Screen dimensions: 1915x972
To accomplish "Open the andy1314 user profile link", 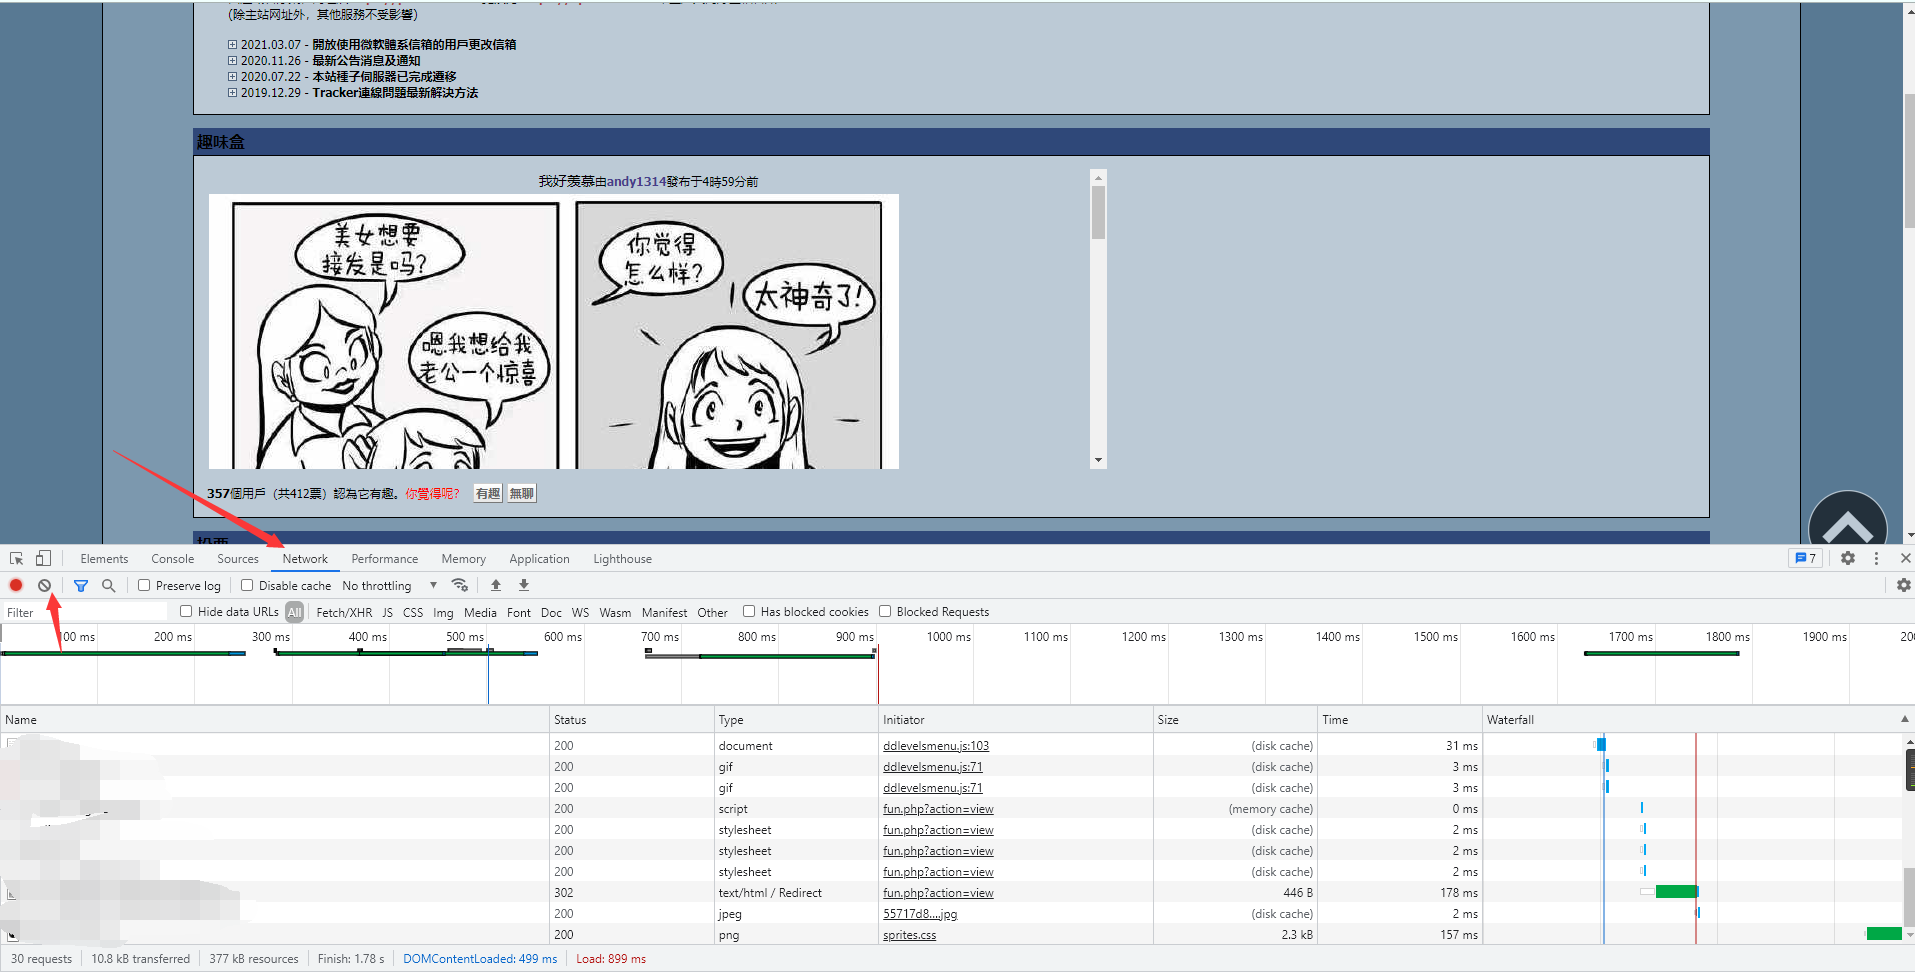I will click(636, 181).
